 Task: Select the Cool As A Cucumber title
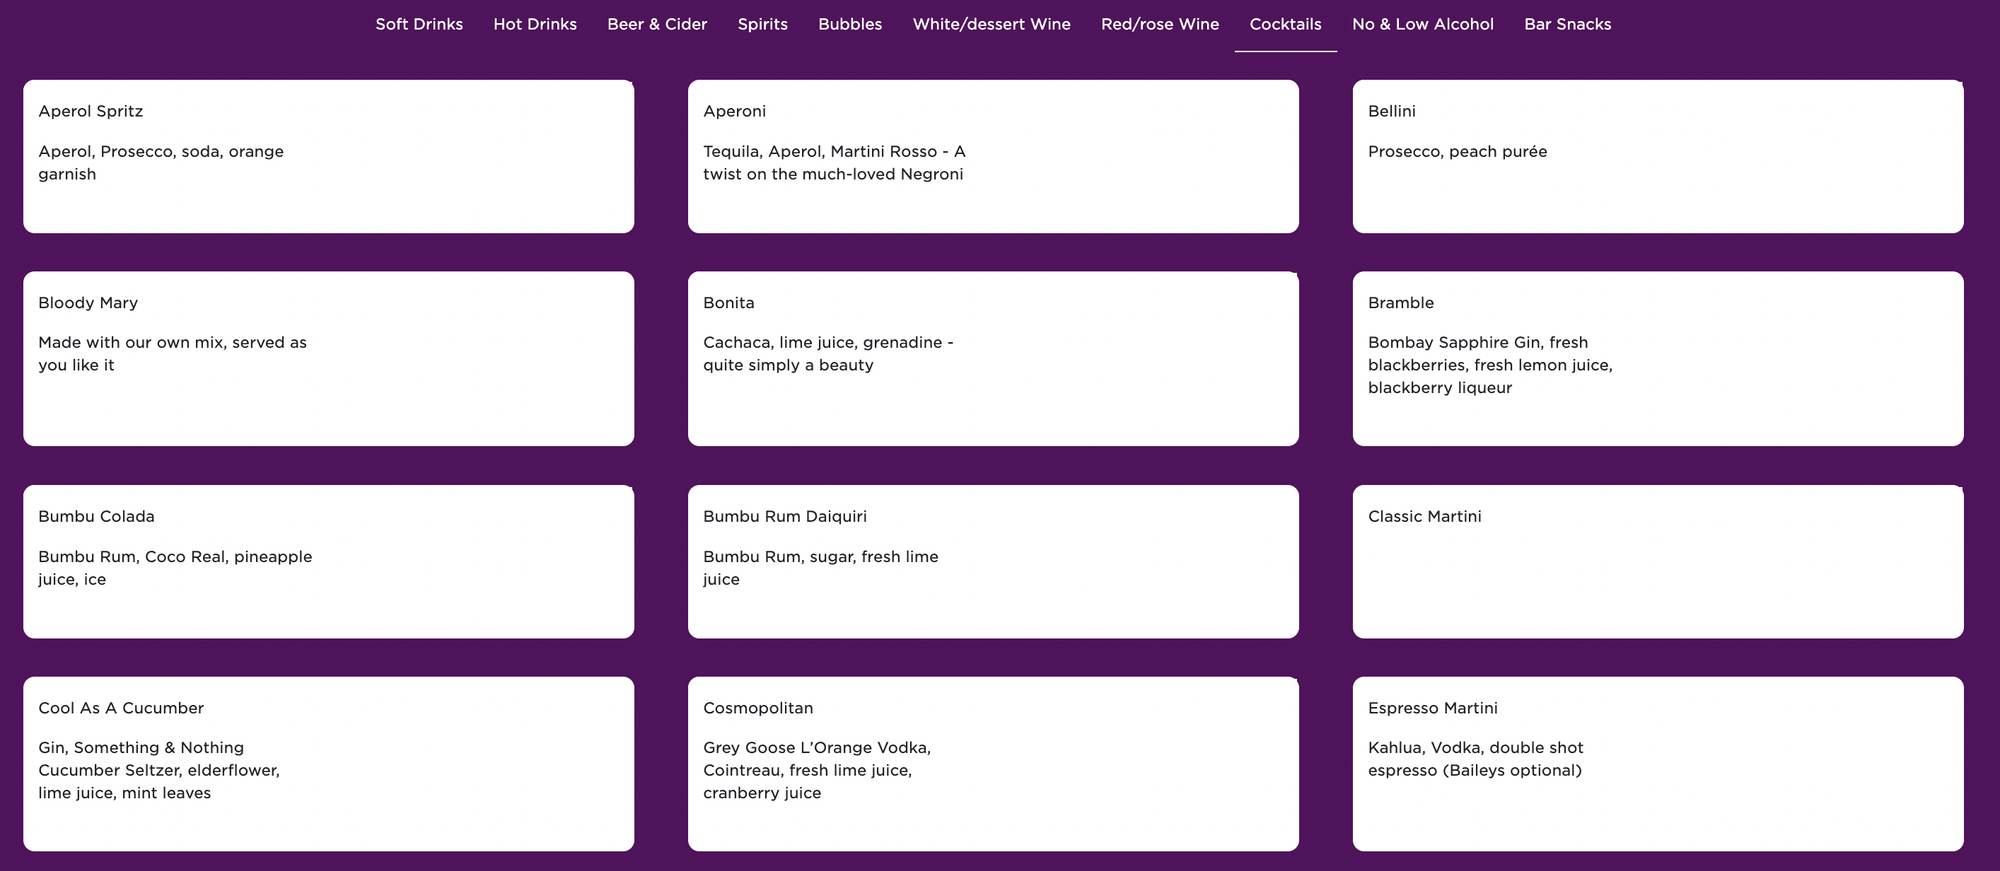121,708
